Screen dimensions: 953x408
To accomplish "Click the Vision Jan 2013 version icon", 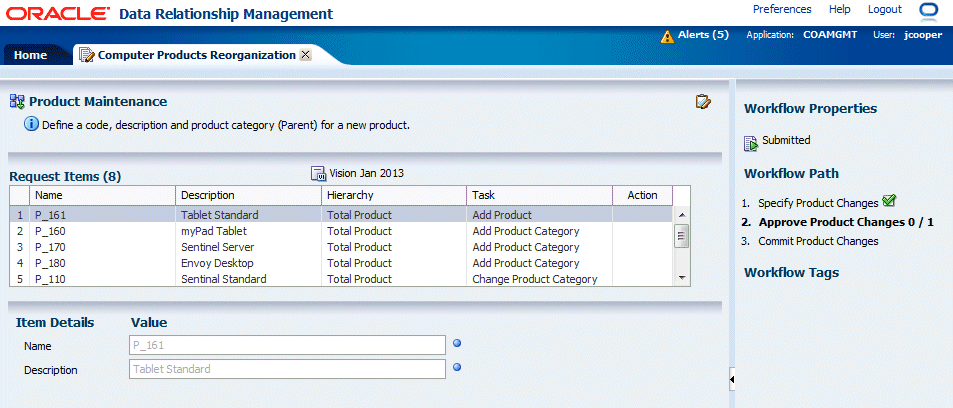I will pyautogui.click(x=319, y=173).
